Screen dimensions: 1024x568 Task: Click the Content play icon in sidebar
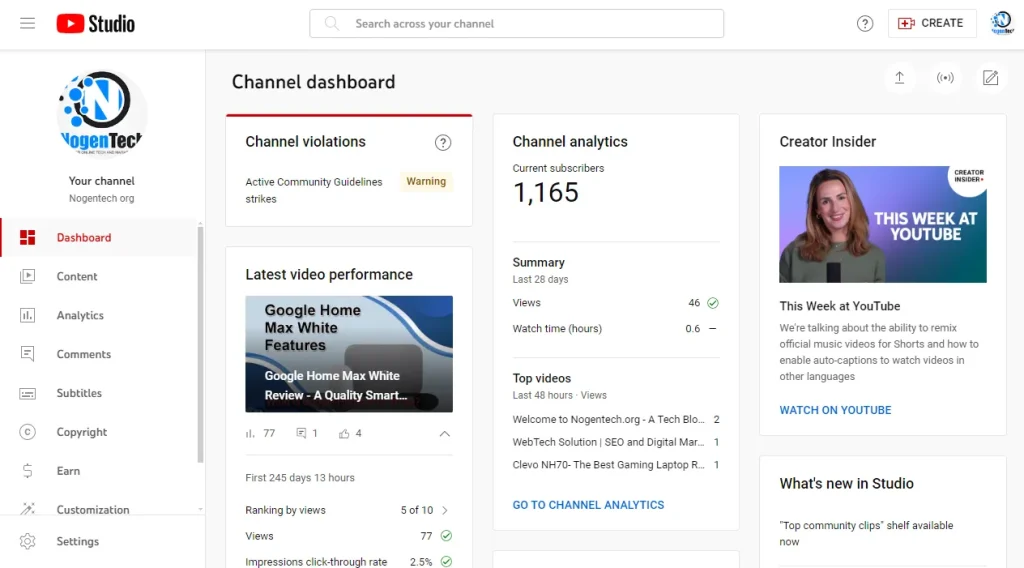point(27,276)
